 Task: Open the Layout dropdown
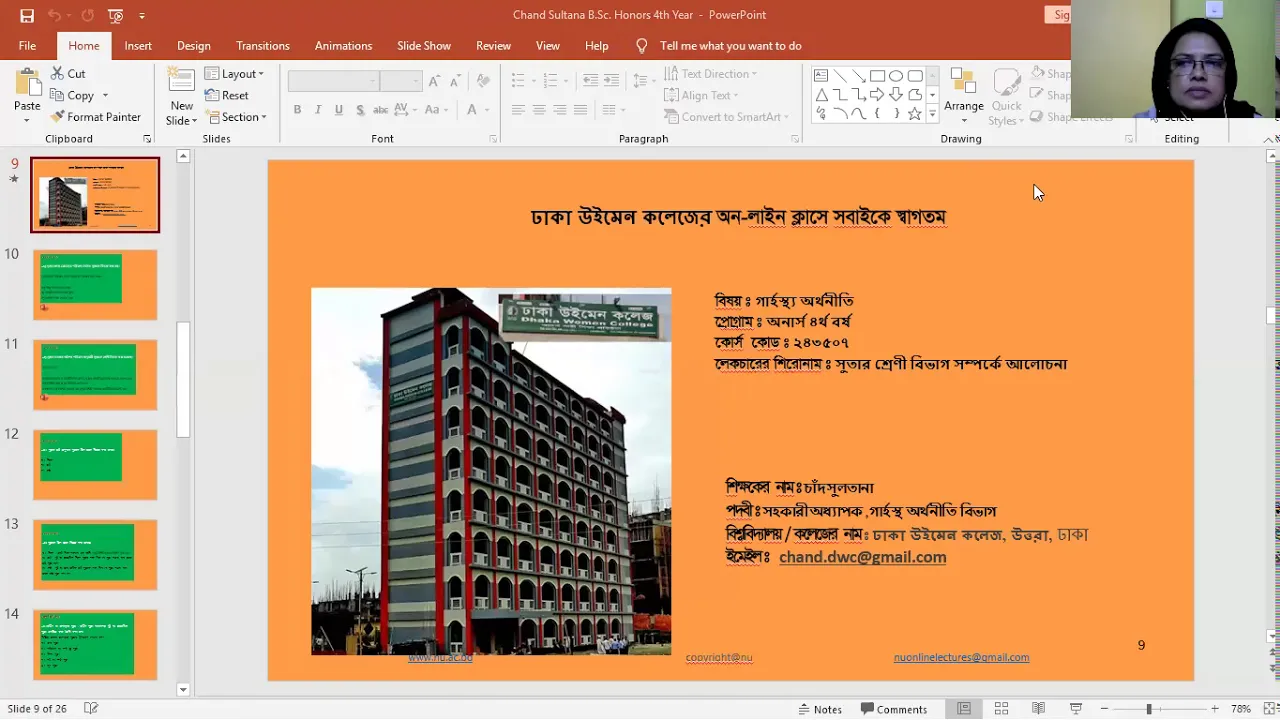click(235, 74)
